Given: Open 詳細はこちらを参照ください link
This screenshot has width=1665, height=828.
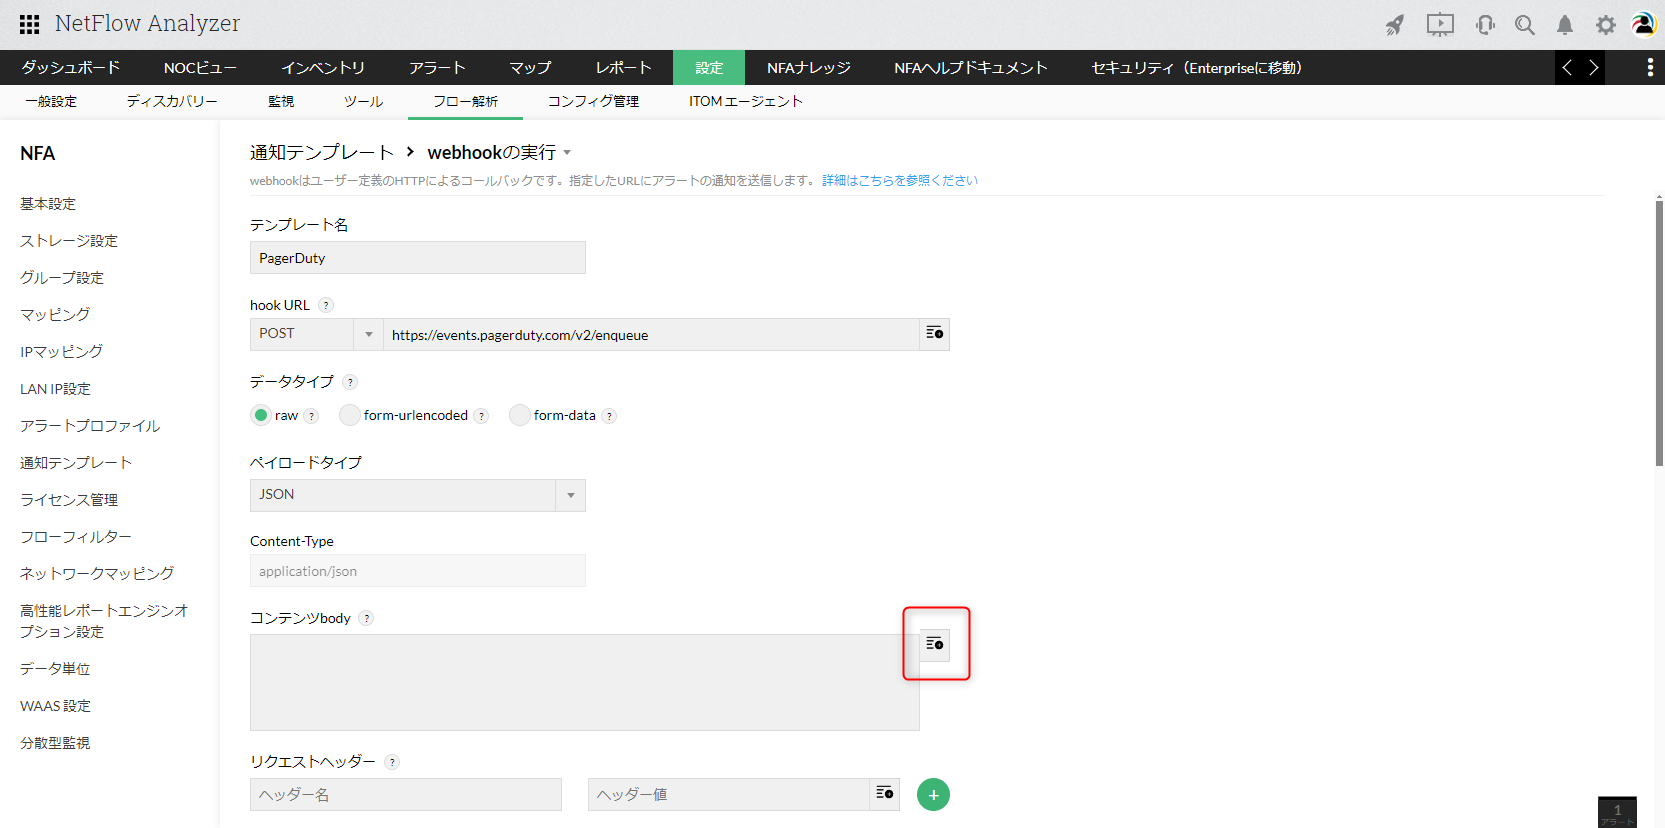Looking at the screenshot, I should pos(900,181).
